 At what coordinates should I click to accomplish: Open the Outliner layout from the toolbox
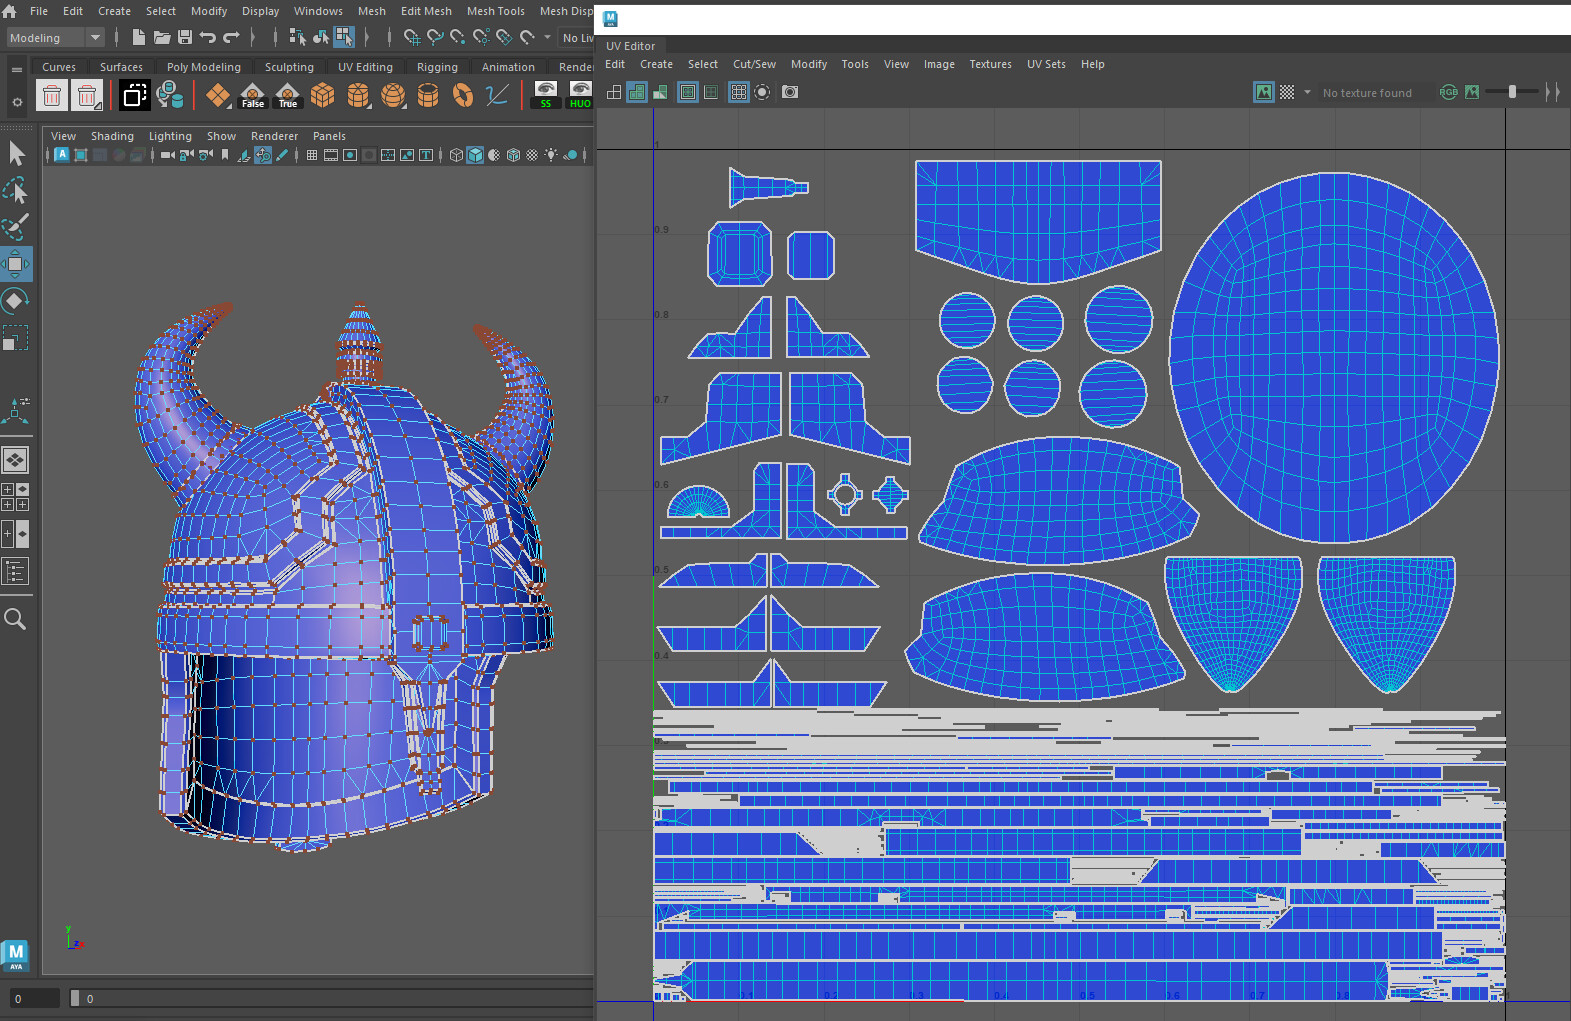coord(16,572)
